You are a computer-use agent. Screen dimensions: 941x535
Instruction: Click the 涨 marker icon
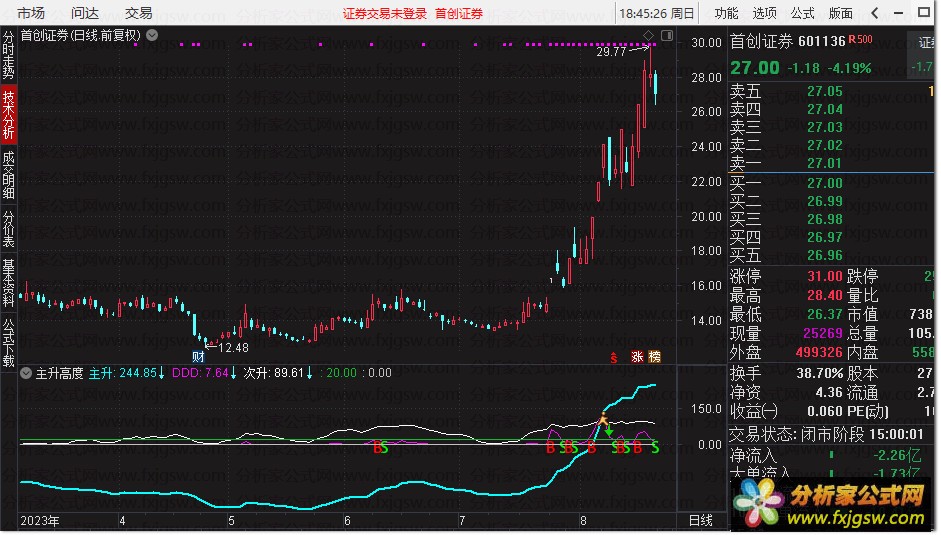[x=637, y=357]
